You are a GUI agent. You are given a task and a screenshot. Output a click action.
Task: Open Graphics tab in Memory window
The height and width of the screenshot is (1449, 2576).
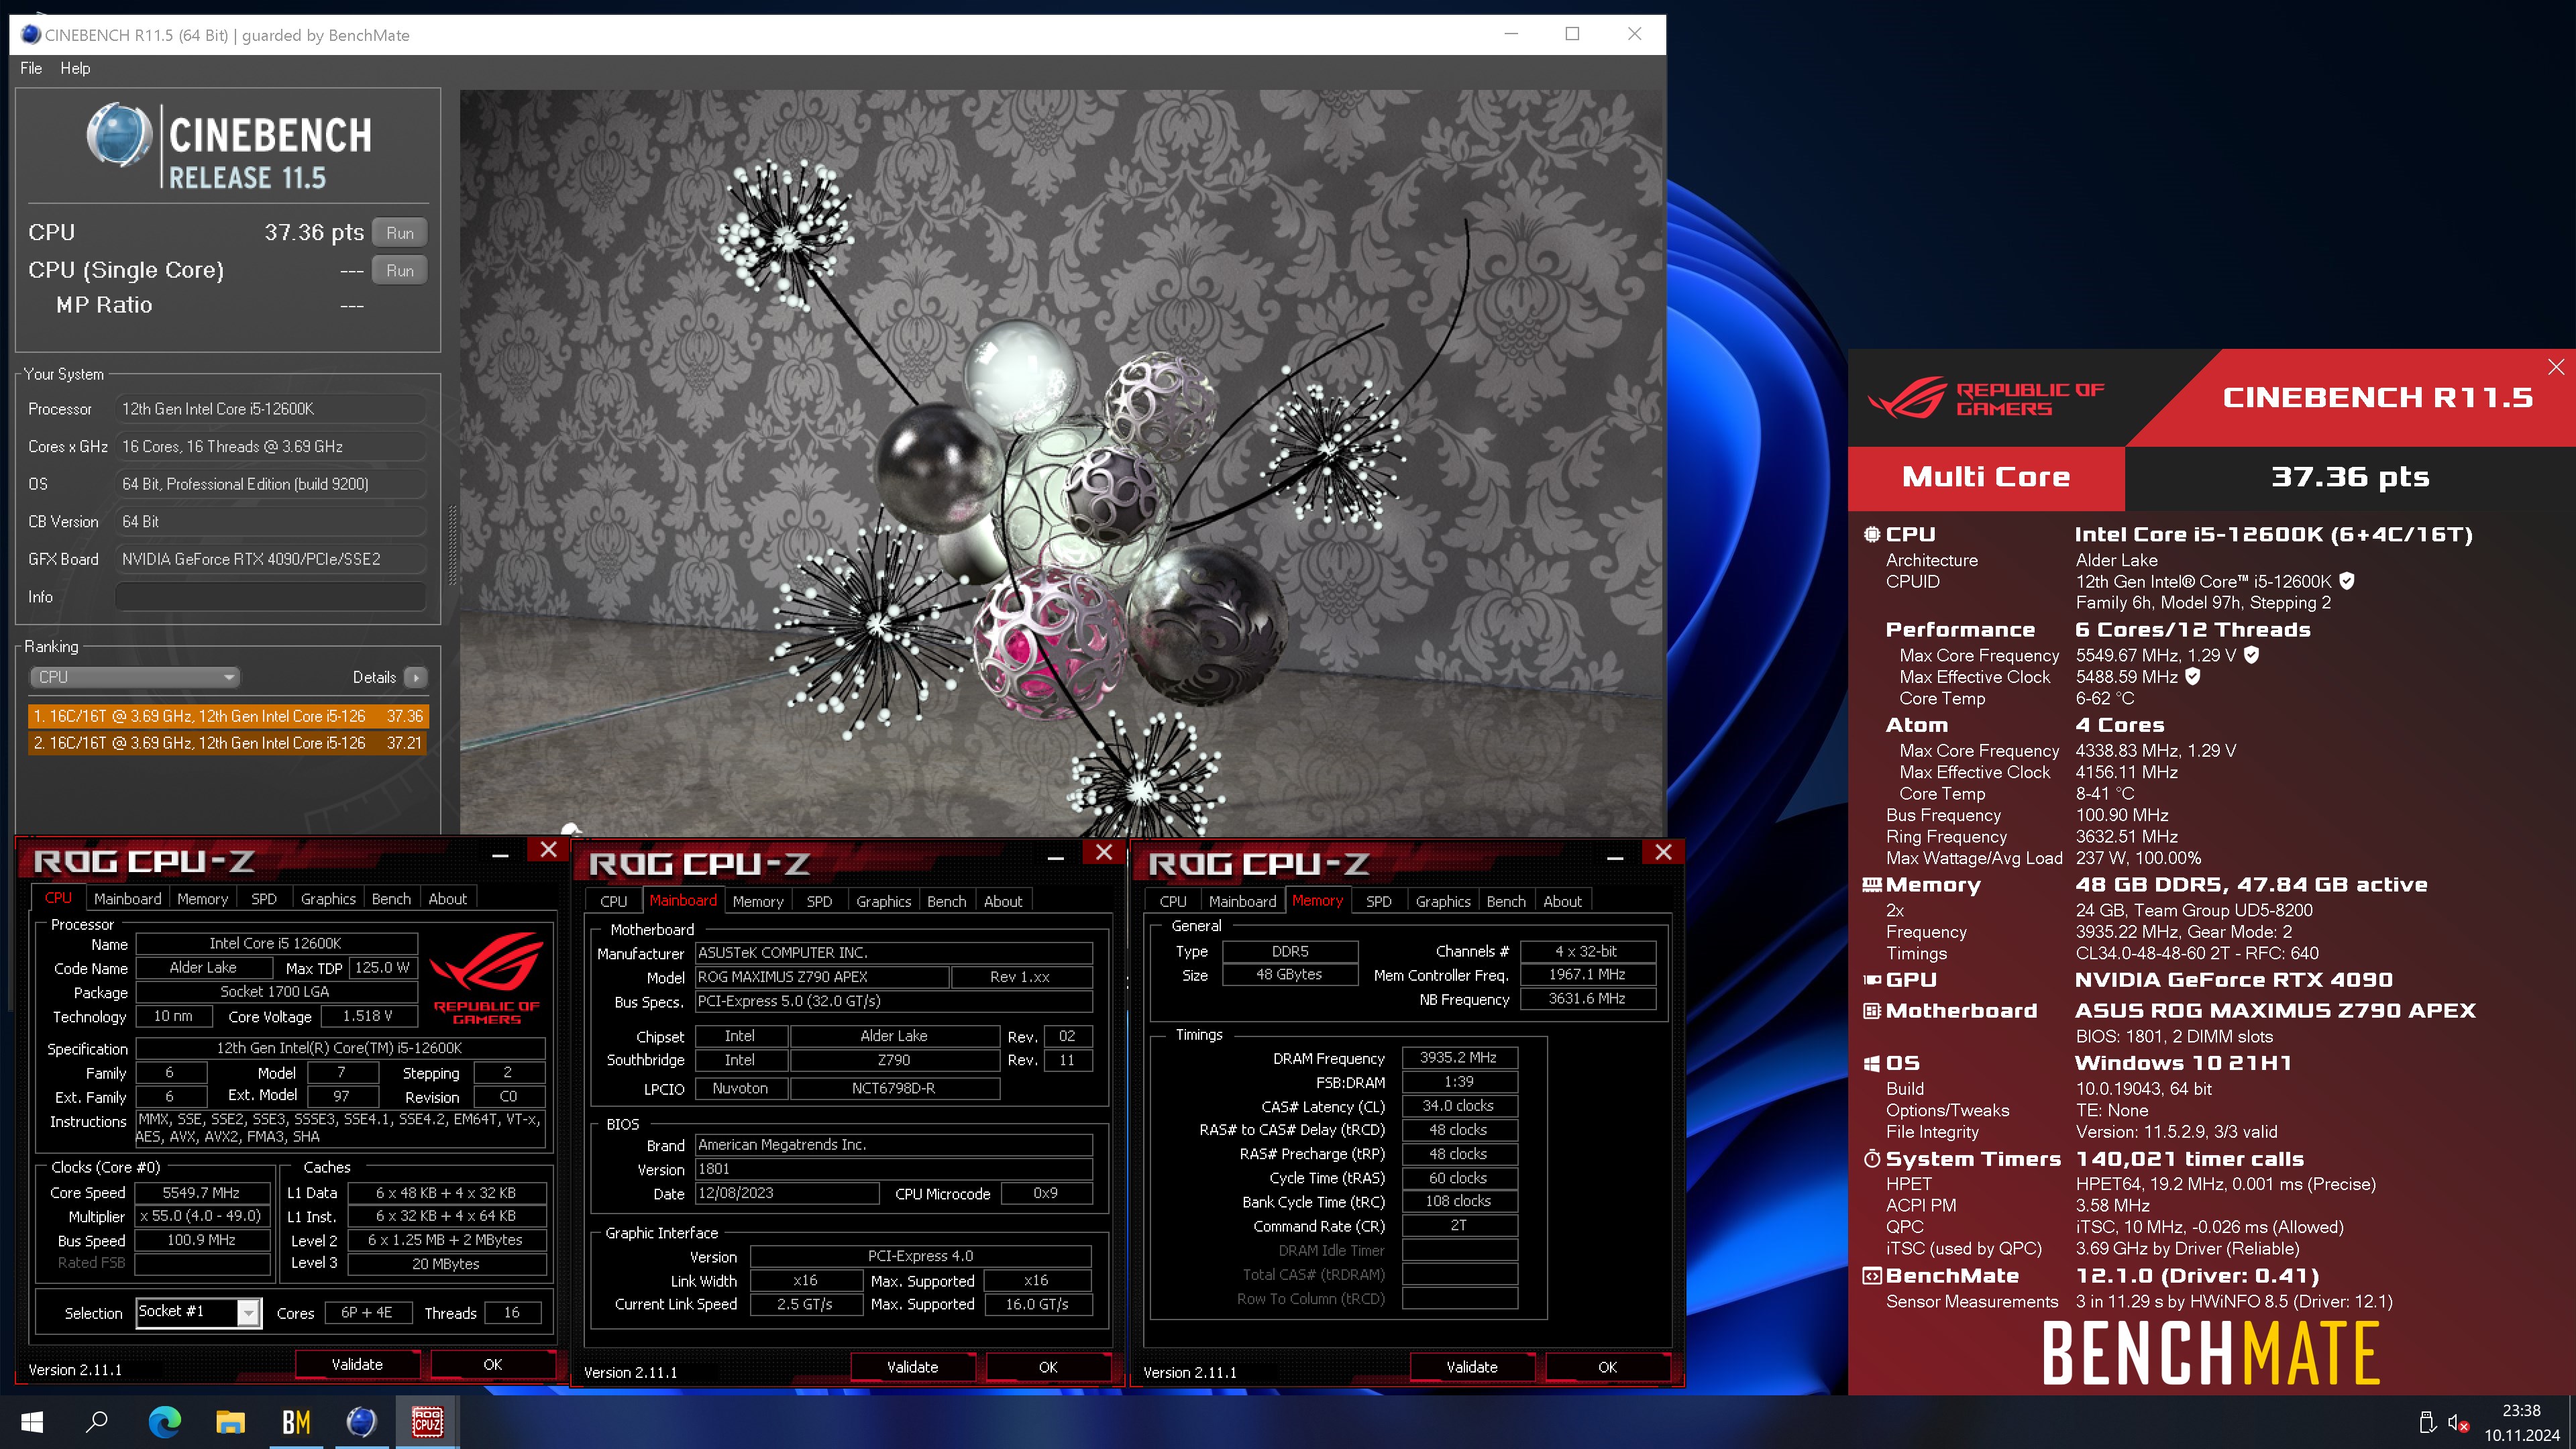[1443, 901]
